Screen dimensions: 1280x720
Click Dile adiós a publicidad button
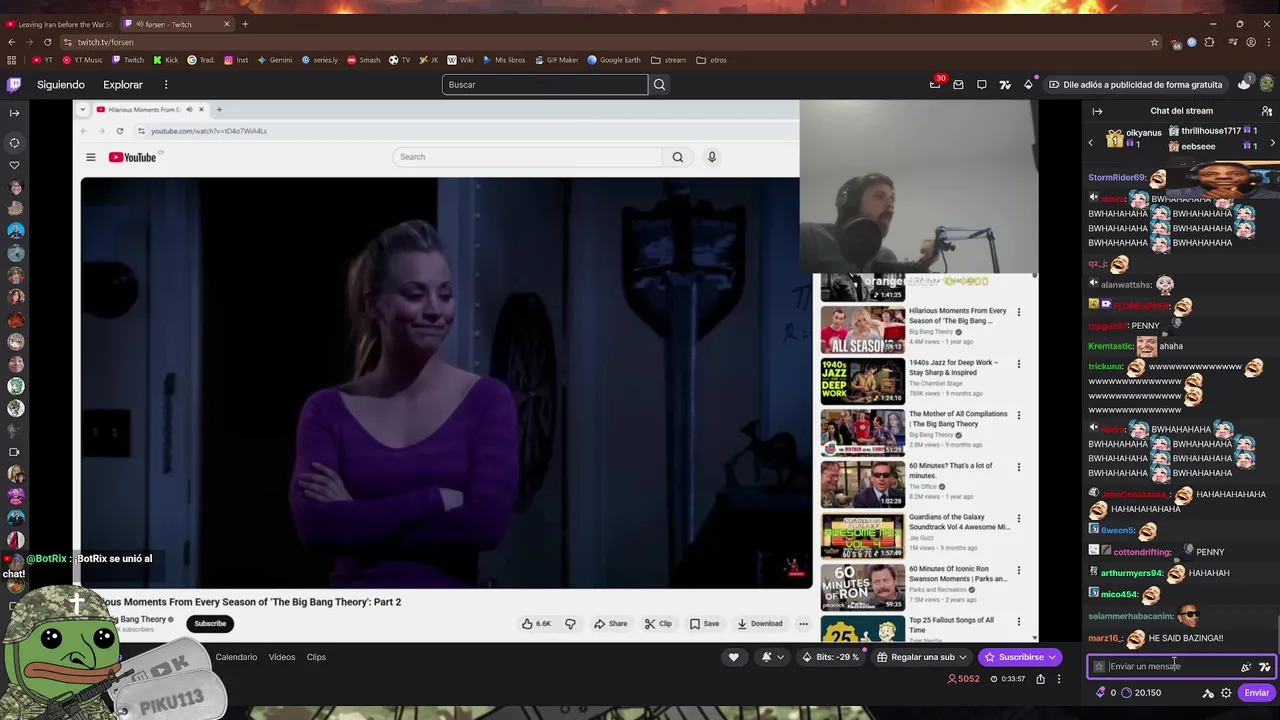pos(1135,85)
